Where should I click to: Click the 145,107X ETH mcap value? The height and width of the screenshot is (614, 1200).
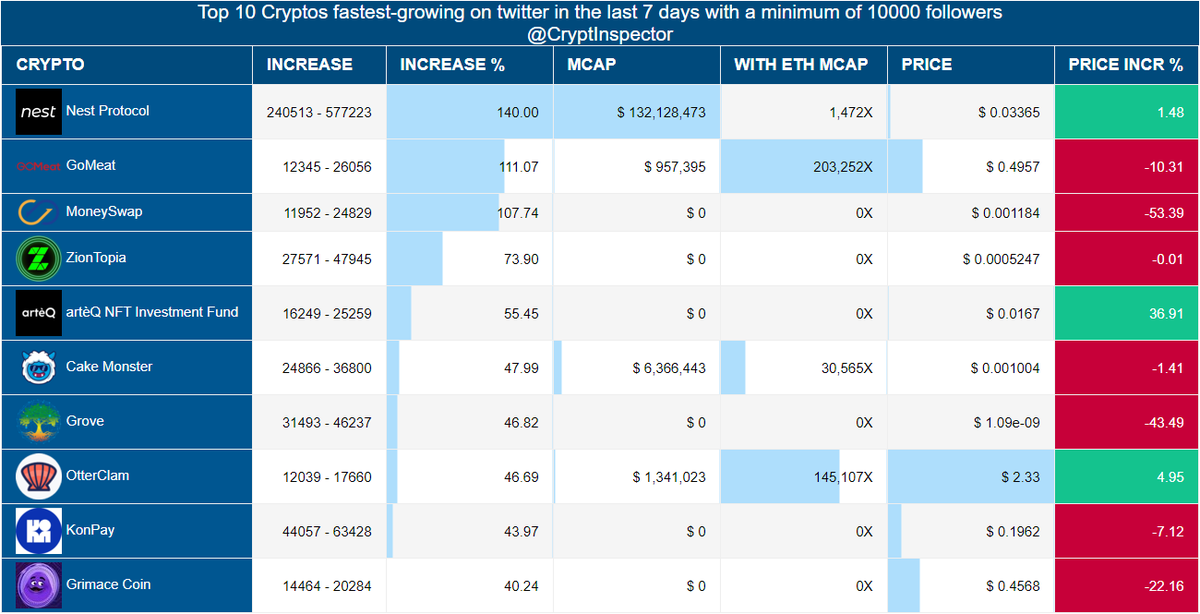pyautogui.click(x=804, y=477)
